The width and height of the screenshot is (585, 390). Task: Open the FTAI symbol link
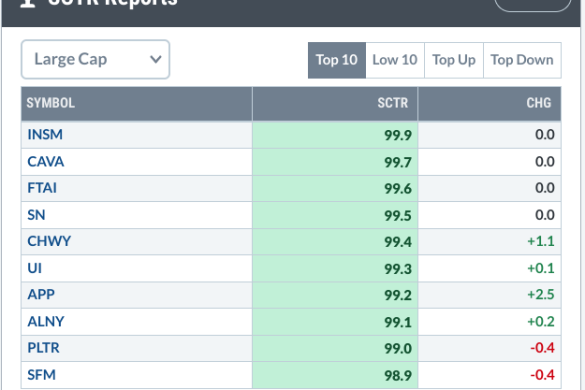pos(42,188)
